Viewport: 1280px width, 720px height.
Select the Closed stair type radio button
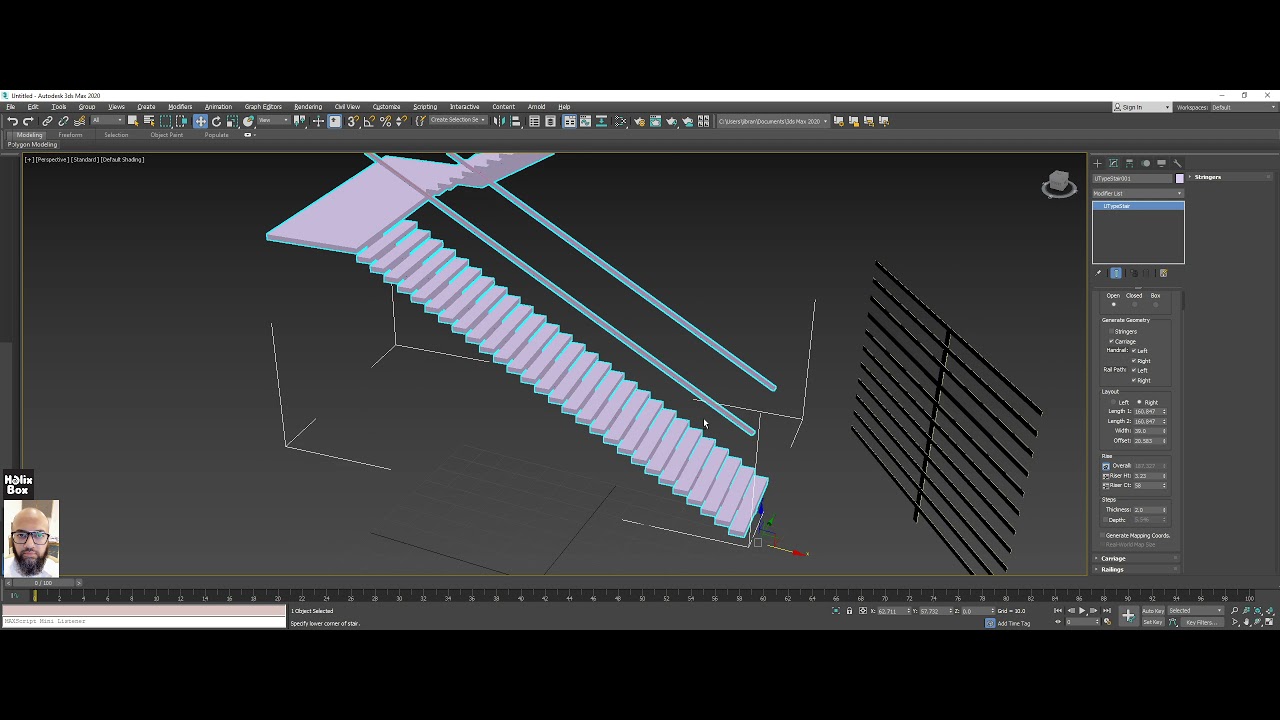coord(1135,304)
